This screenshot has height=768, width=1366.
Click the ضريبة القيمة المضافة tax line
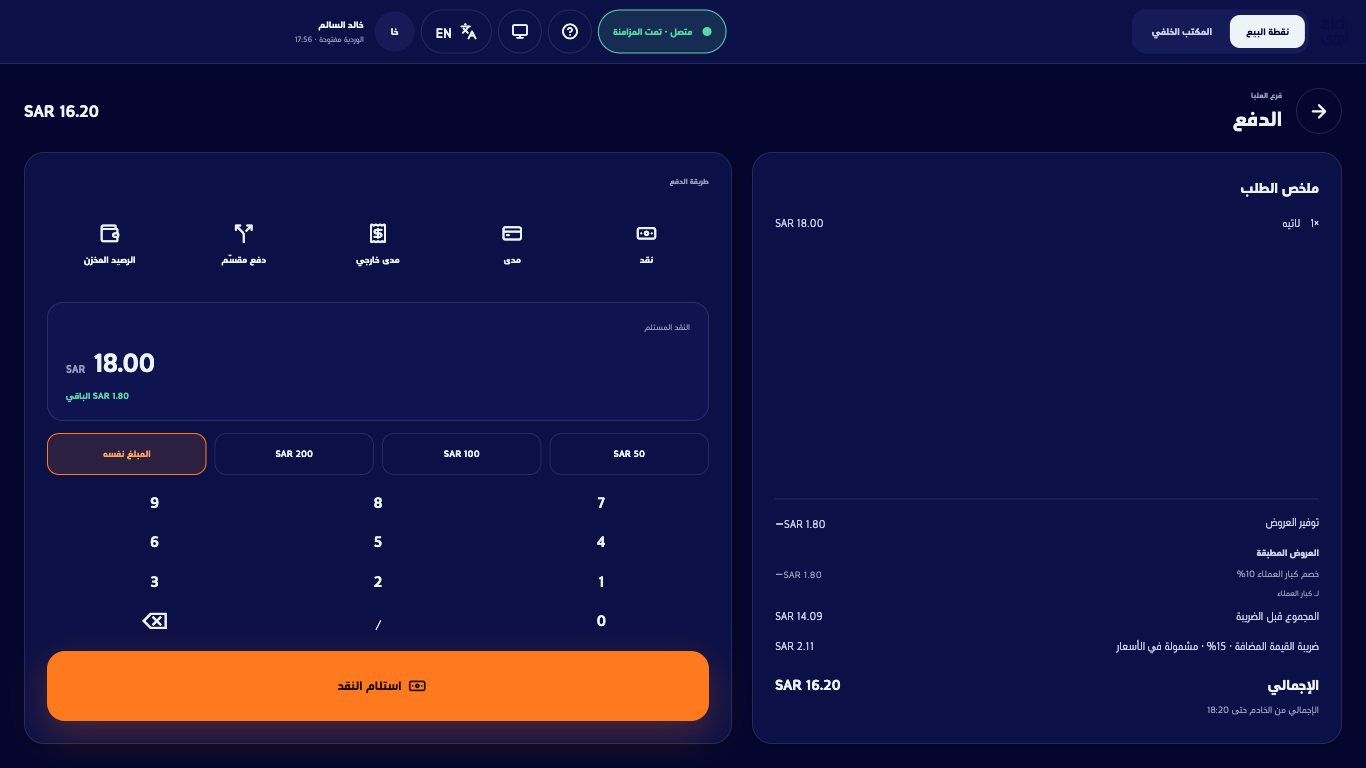point(1047,646)
